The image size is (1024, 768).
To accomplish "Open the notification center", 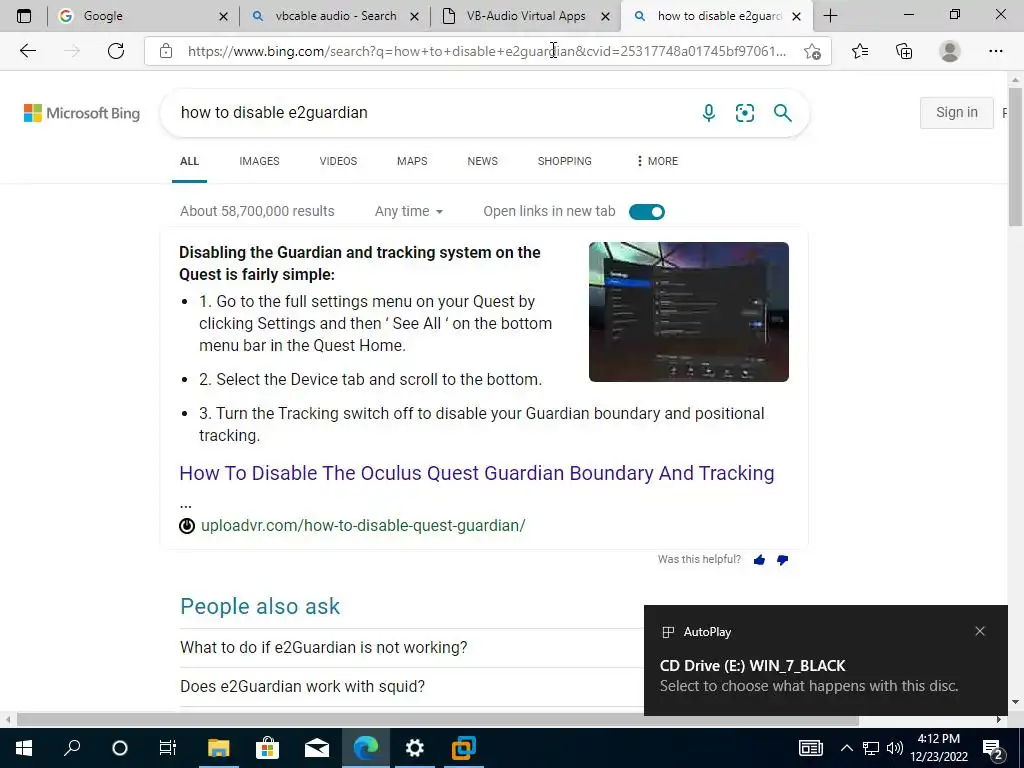I will pyautogui.click(x=993, y=748).
